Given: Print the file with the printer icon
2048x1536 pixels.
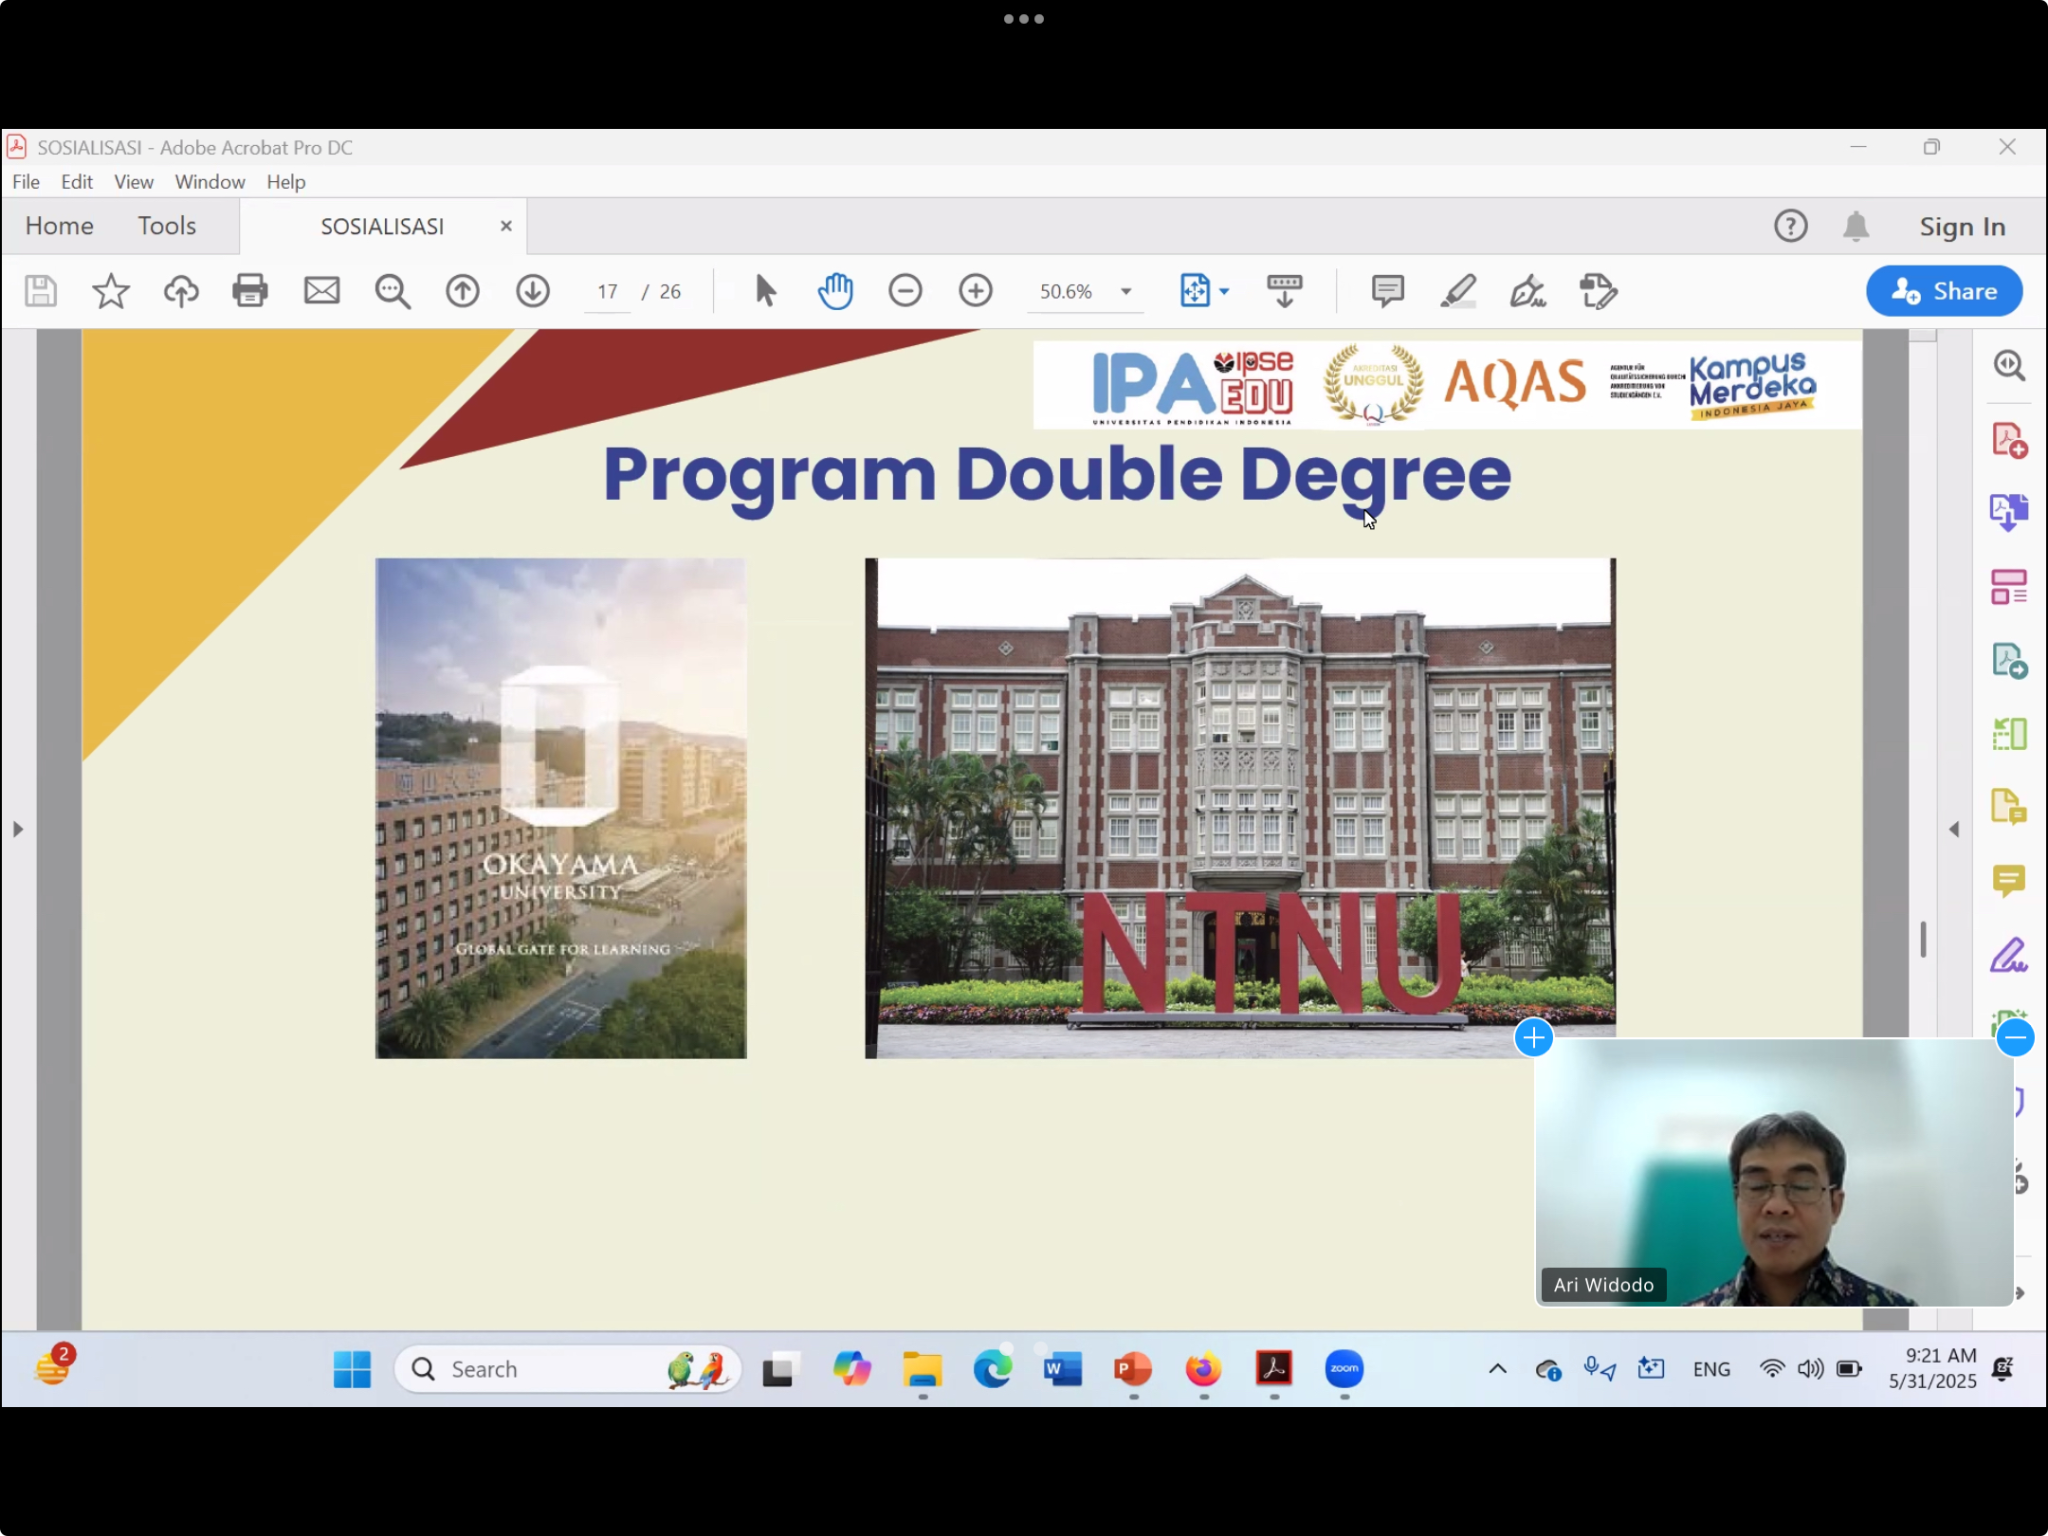Looking at the screenshot, I should (250, 291).
